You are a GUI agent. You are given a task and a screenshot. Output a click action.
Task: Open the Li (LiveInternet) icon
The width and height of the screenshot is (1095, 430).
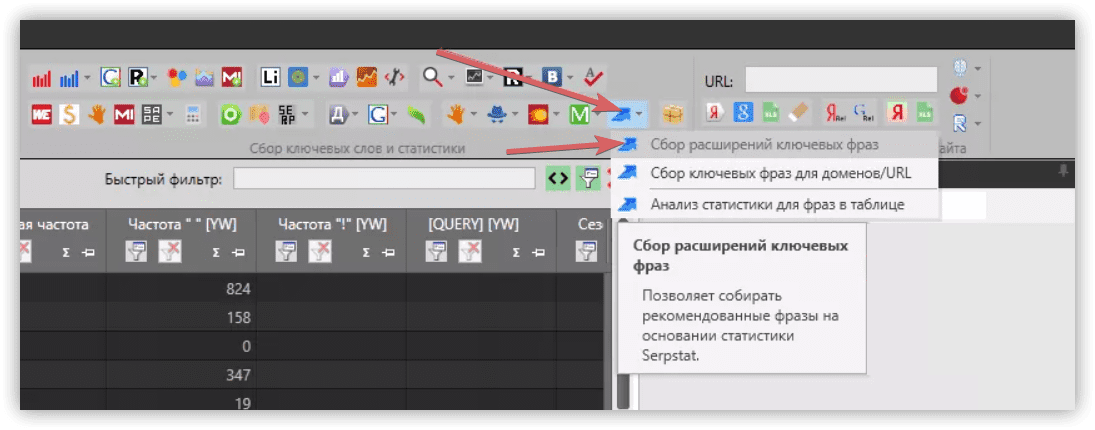click(270, 77)
